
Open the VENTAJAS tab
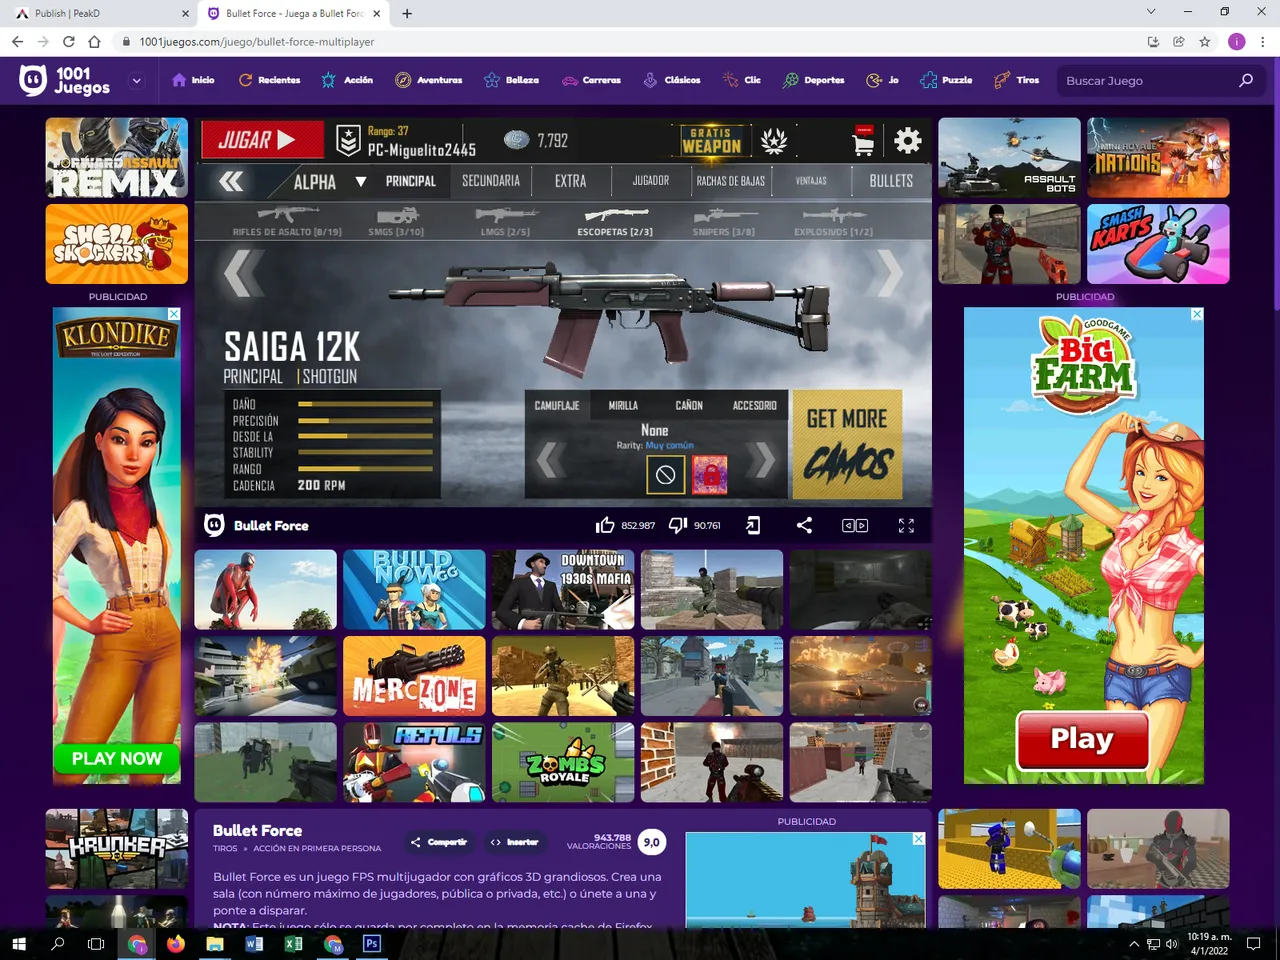[811, 181]
